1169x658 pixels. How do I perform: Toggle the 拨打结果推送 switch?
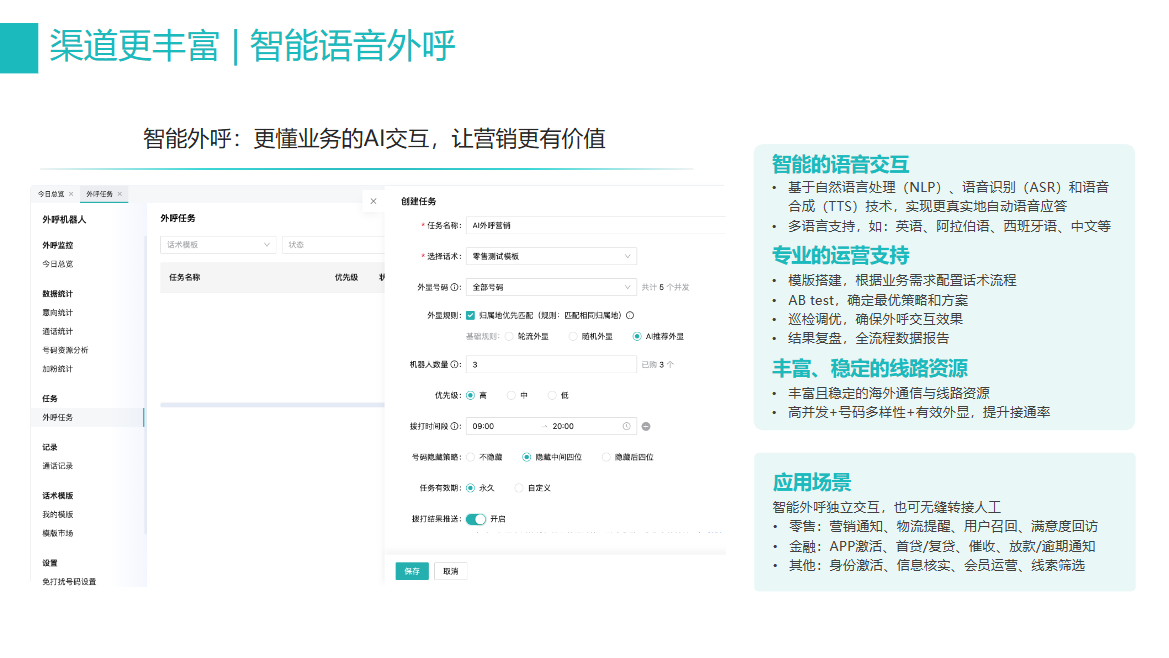(x=476, y=519)
